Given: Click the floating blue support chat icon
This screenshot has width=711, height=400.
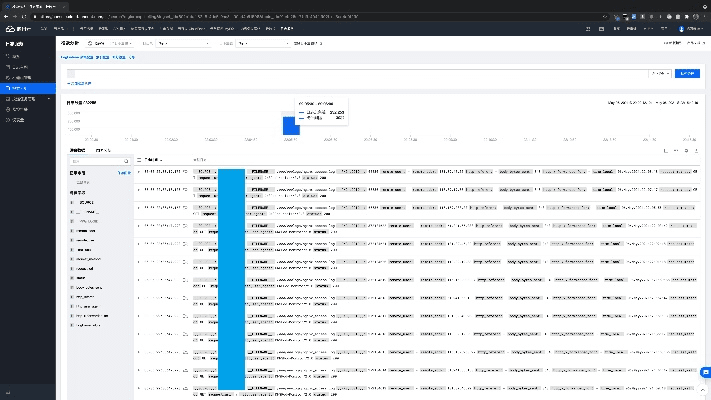Looking at the screenshot, I should [704, 372].
